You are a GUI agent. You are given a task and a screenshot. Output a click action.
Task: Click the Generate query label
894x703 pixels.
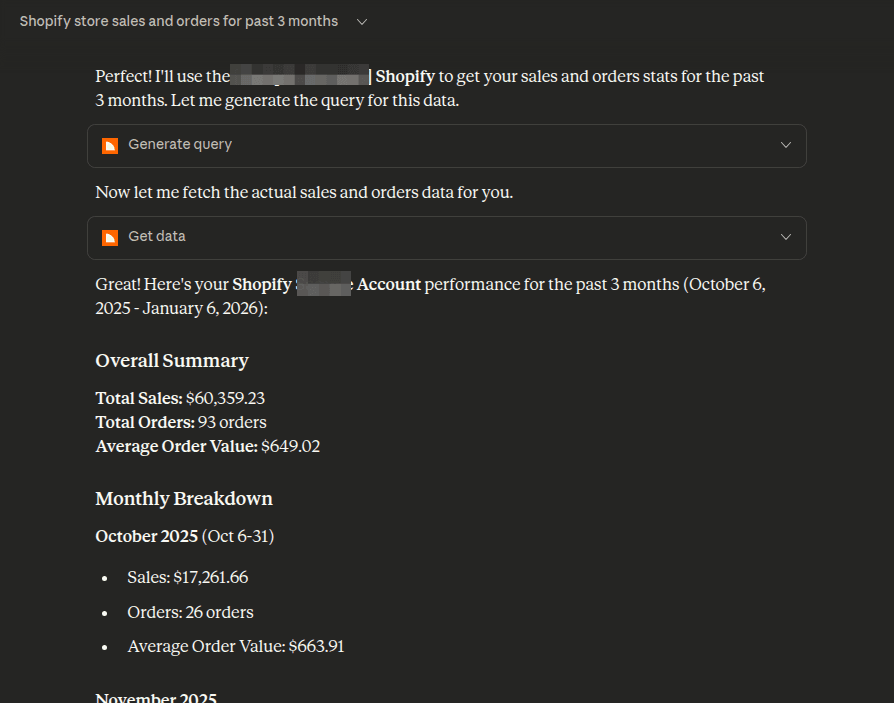tap(180, 145)
